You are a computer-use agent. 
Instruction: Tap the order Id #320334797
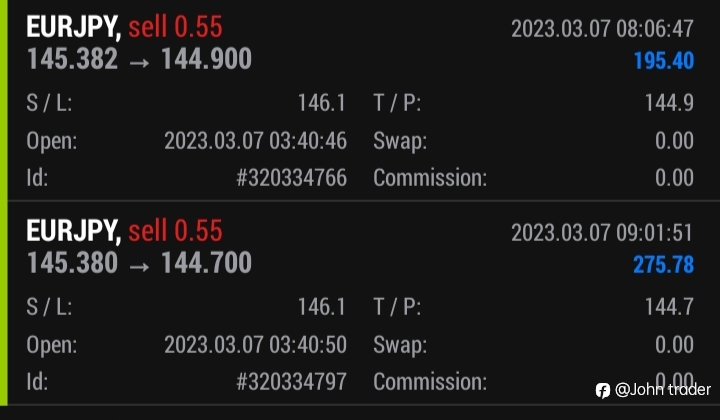pos(291,381)
